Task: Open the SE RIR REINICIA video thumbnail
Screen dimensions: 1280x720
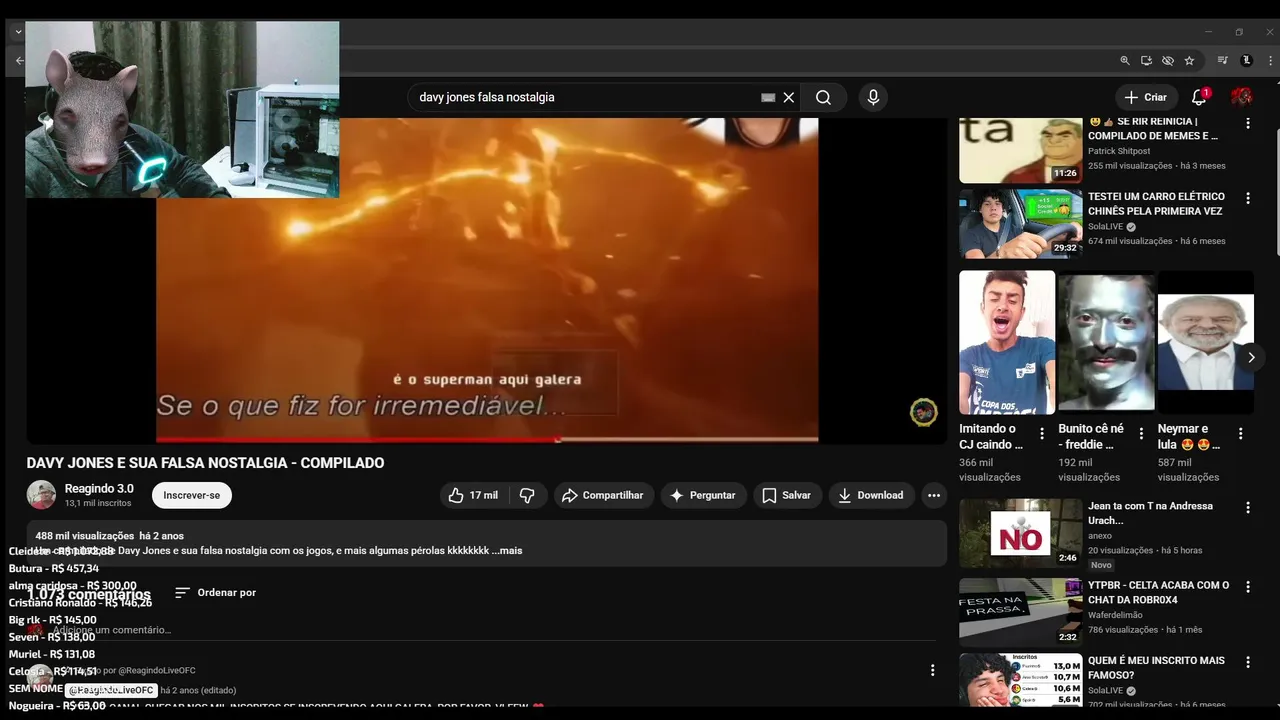Action: 1020,150
